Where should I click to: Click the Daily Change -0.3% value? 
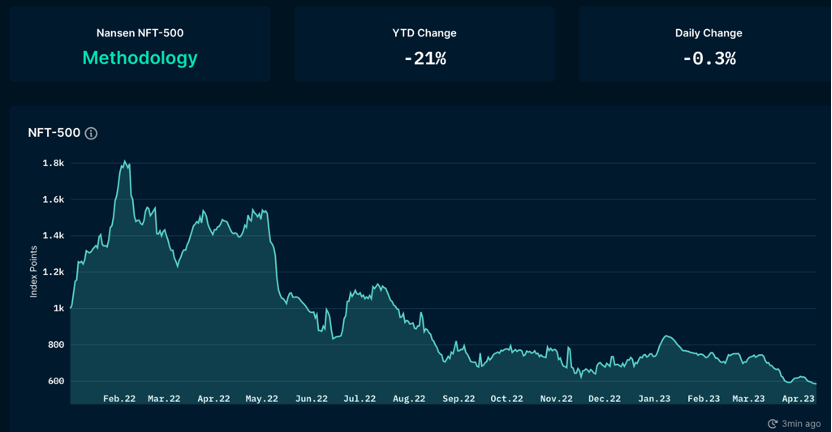click(708, 59)
